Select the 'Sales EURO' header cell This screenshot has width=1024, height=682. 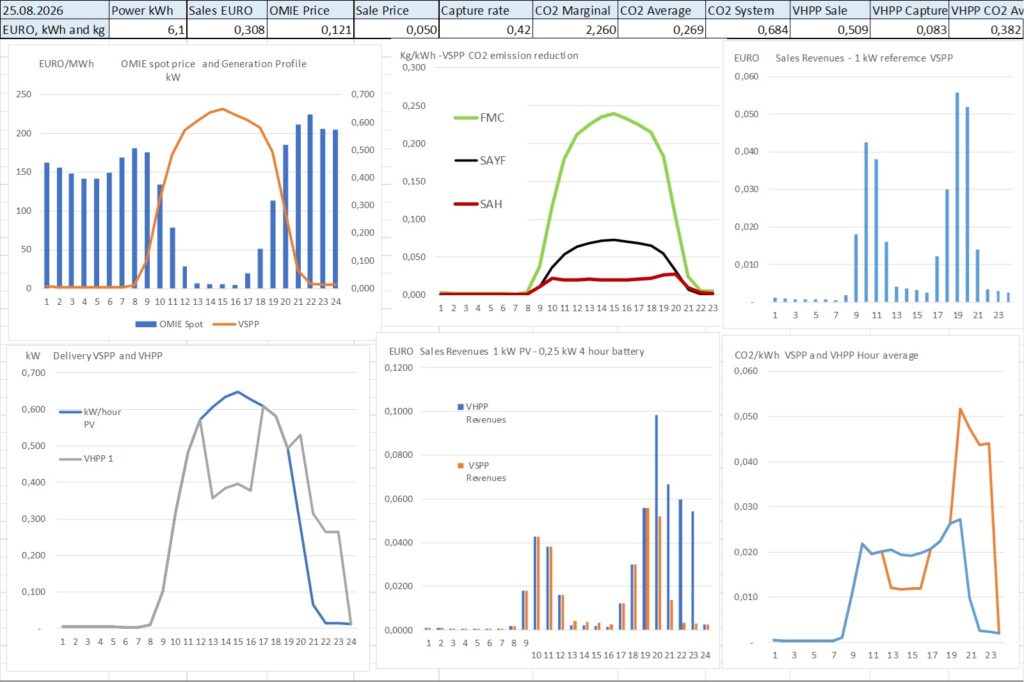point(227,10)
